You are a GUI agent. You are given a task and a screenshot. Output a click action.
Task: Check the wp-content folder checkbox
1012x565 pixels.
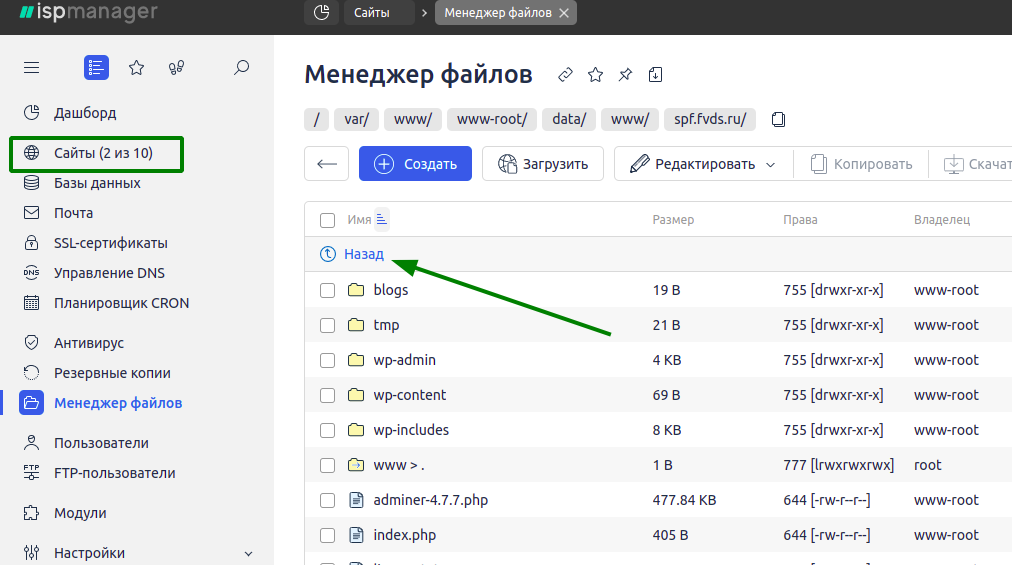pyautogui.click(x=327, y=395)
